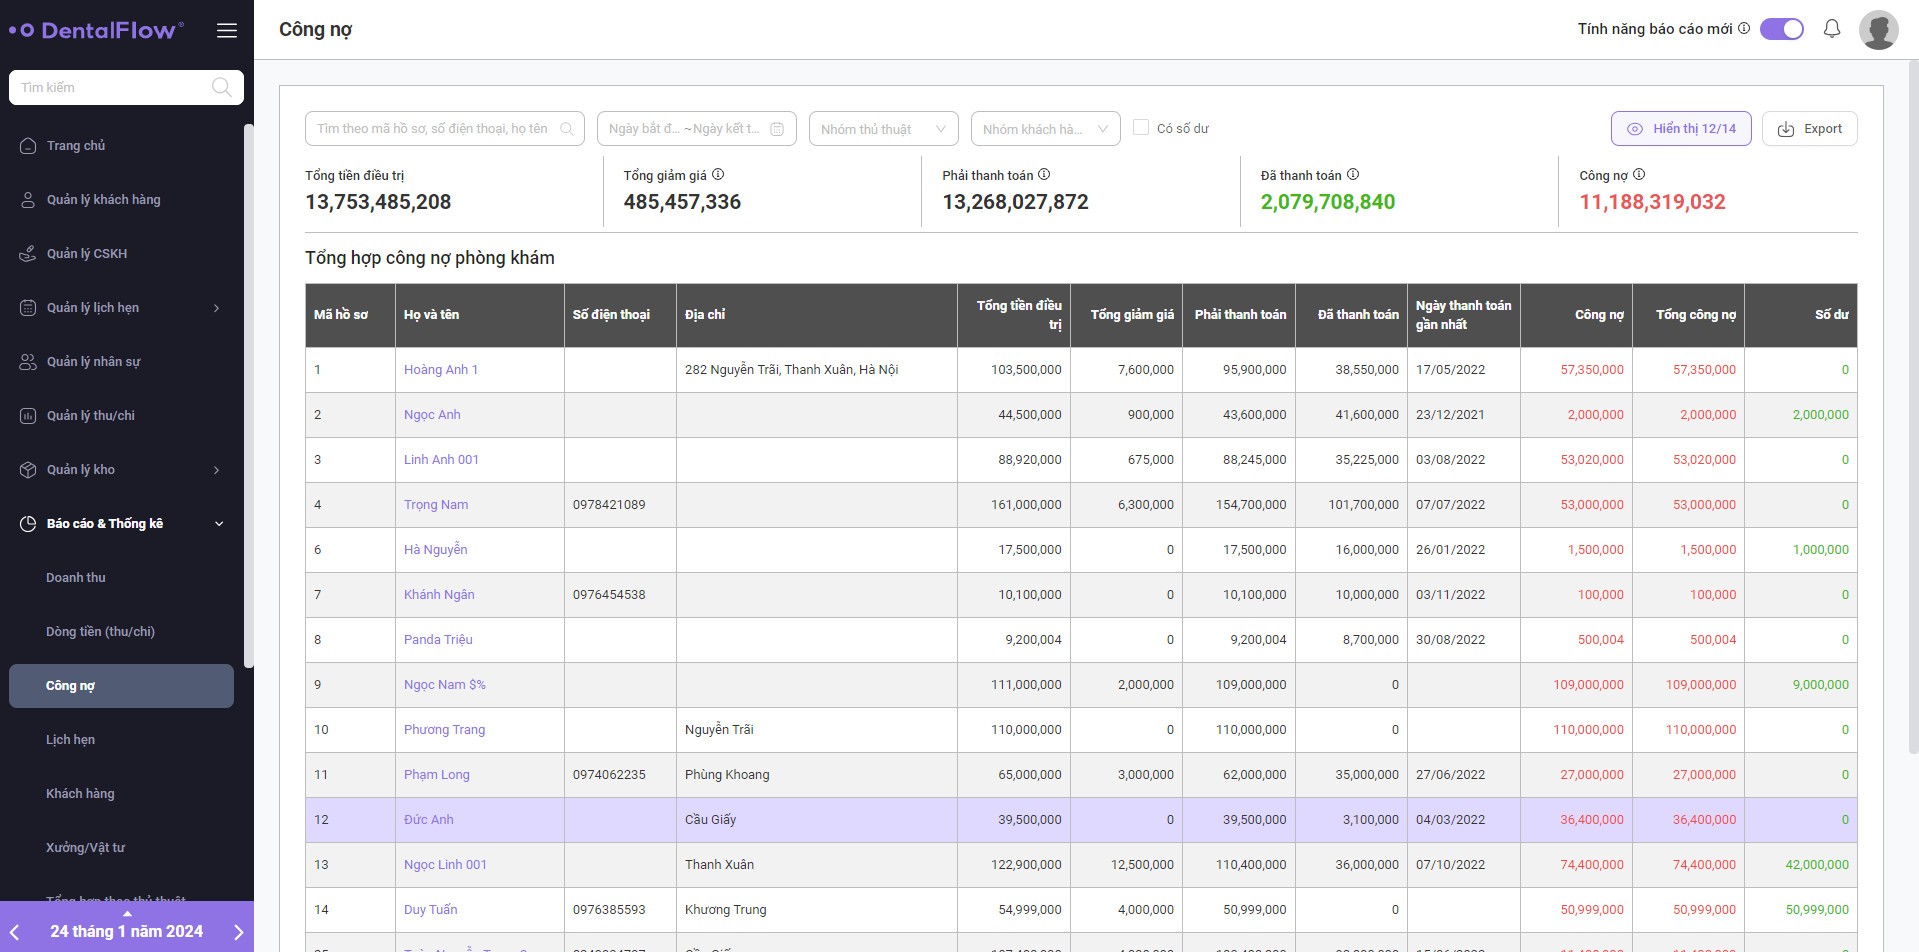Click info icon next to Công nợ total

point(1638,175)
